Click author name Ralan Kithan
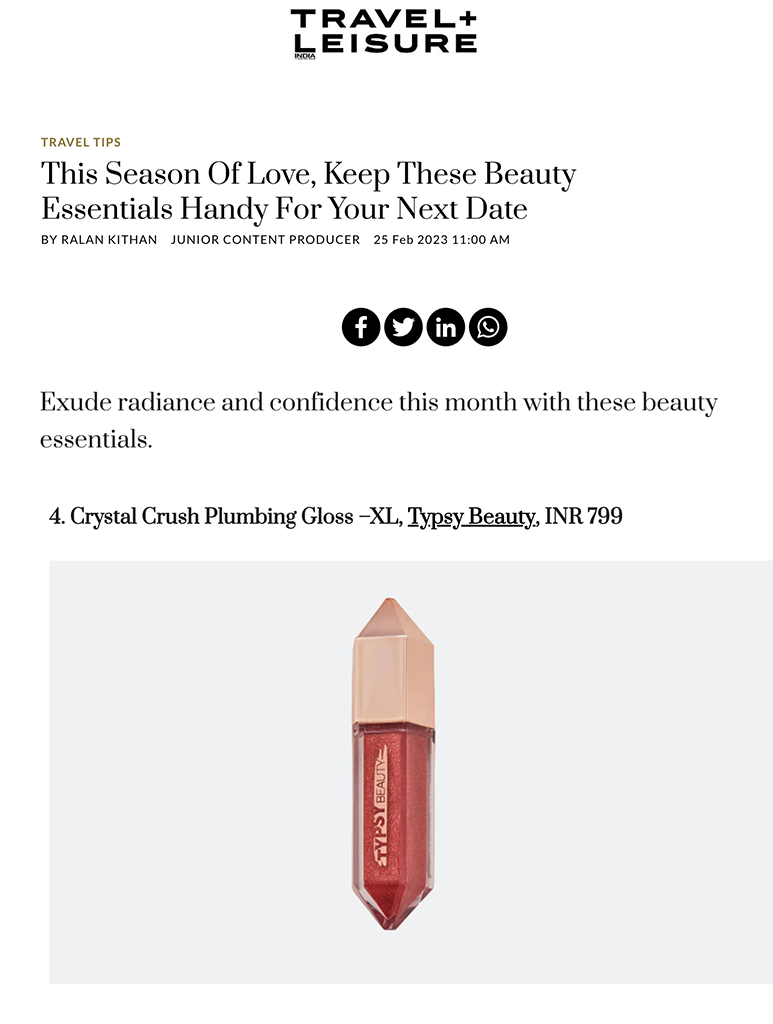This screenshot has height=1024, width=773. 110,240
